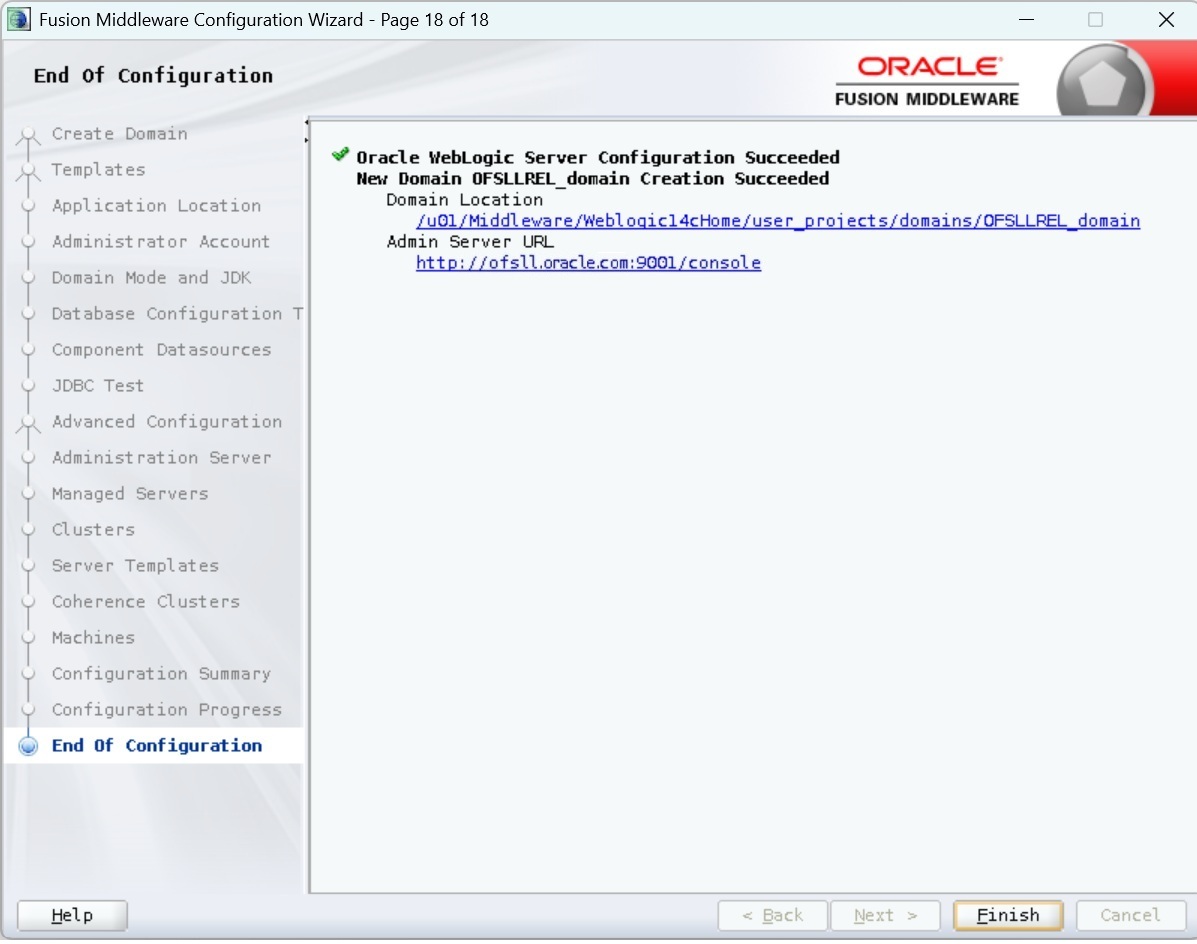The width and height of the screenshot is (1197, 944).
Task: Click the Oracle Fusion Middleware logo
Action: point(927,81)
